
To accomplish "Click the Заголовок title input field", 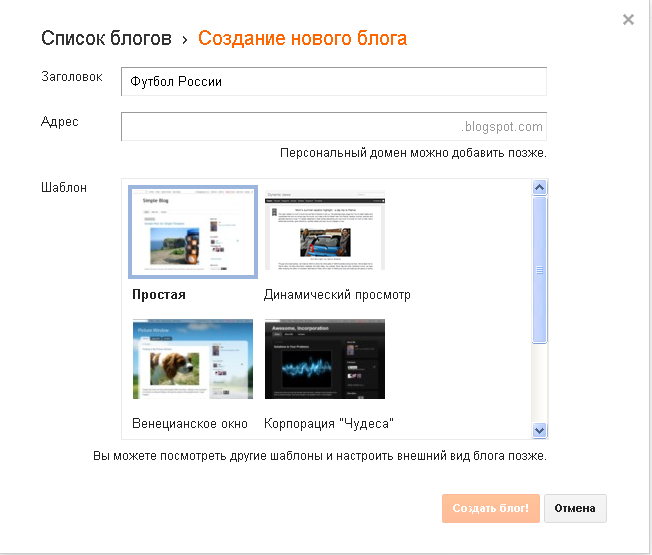I will point(334,81).
